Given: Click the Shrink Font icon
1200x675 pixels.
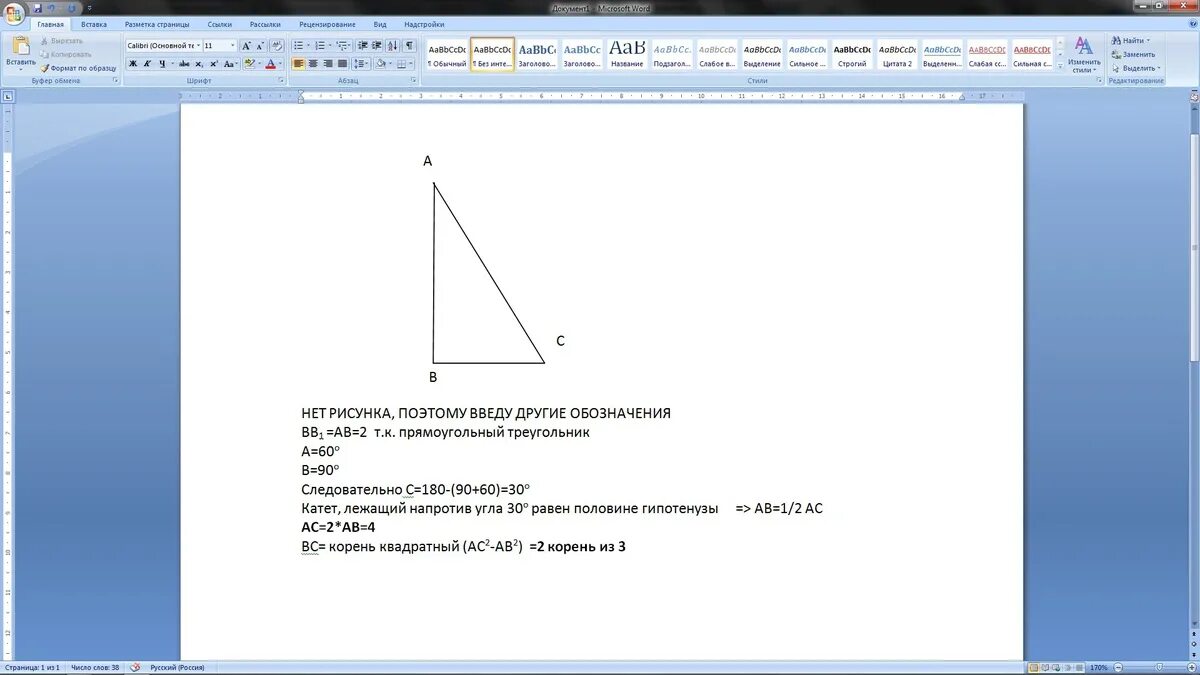Looking at the screenshot, I should tap(261, 45).
